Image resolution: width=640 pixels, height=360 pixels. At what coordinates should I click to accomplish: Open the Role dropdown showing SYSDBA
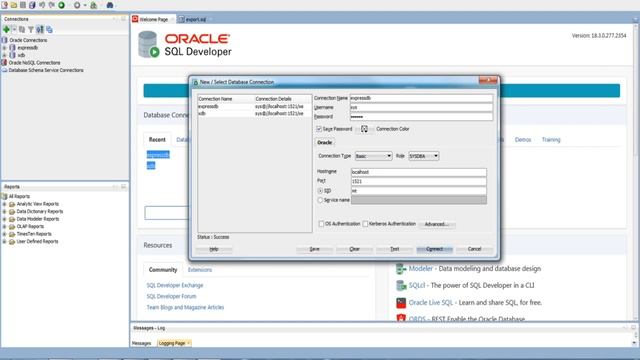coord(424,156)
